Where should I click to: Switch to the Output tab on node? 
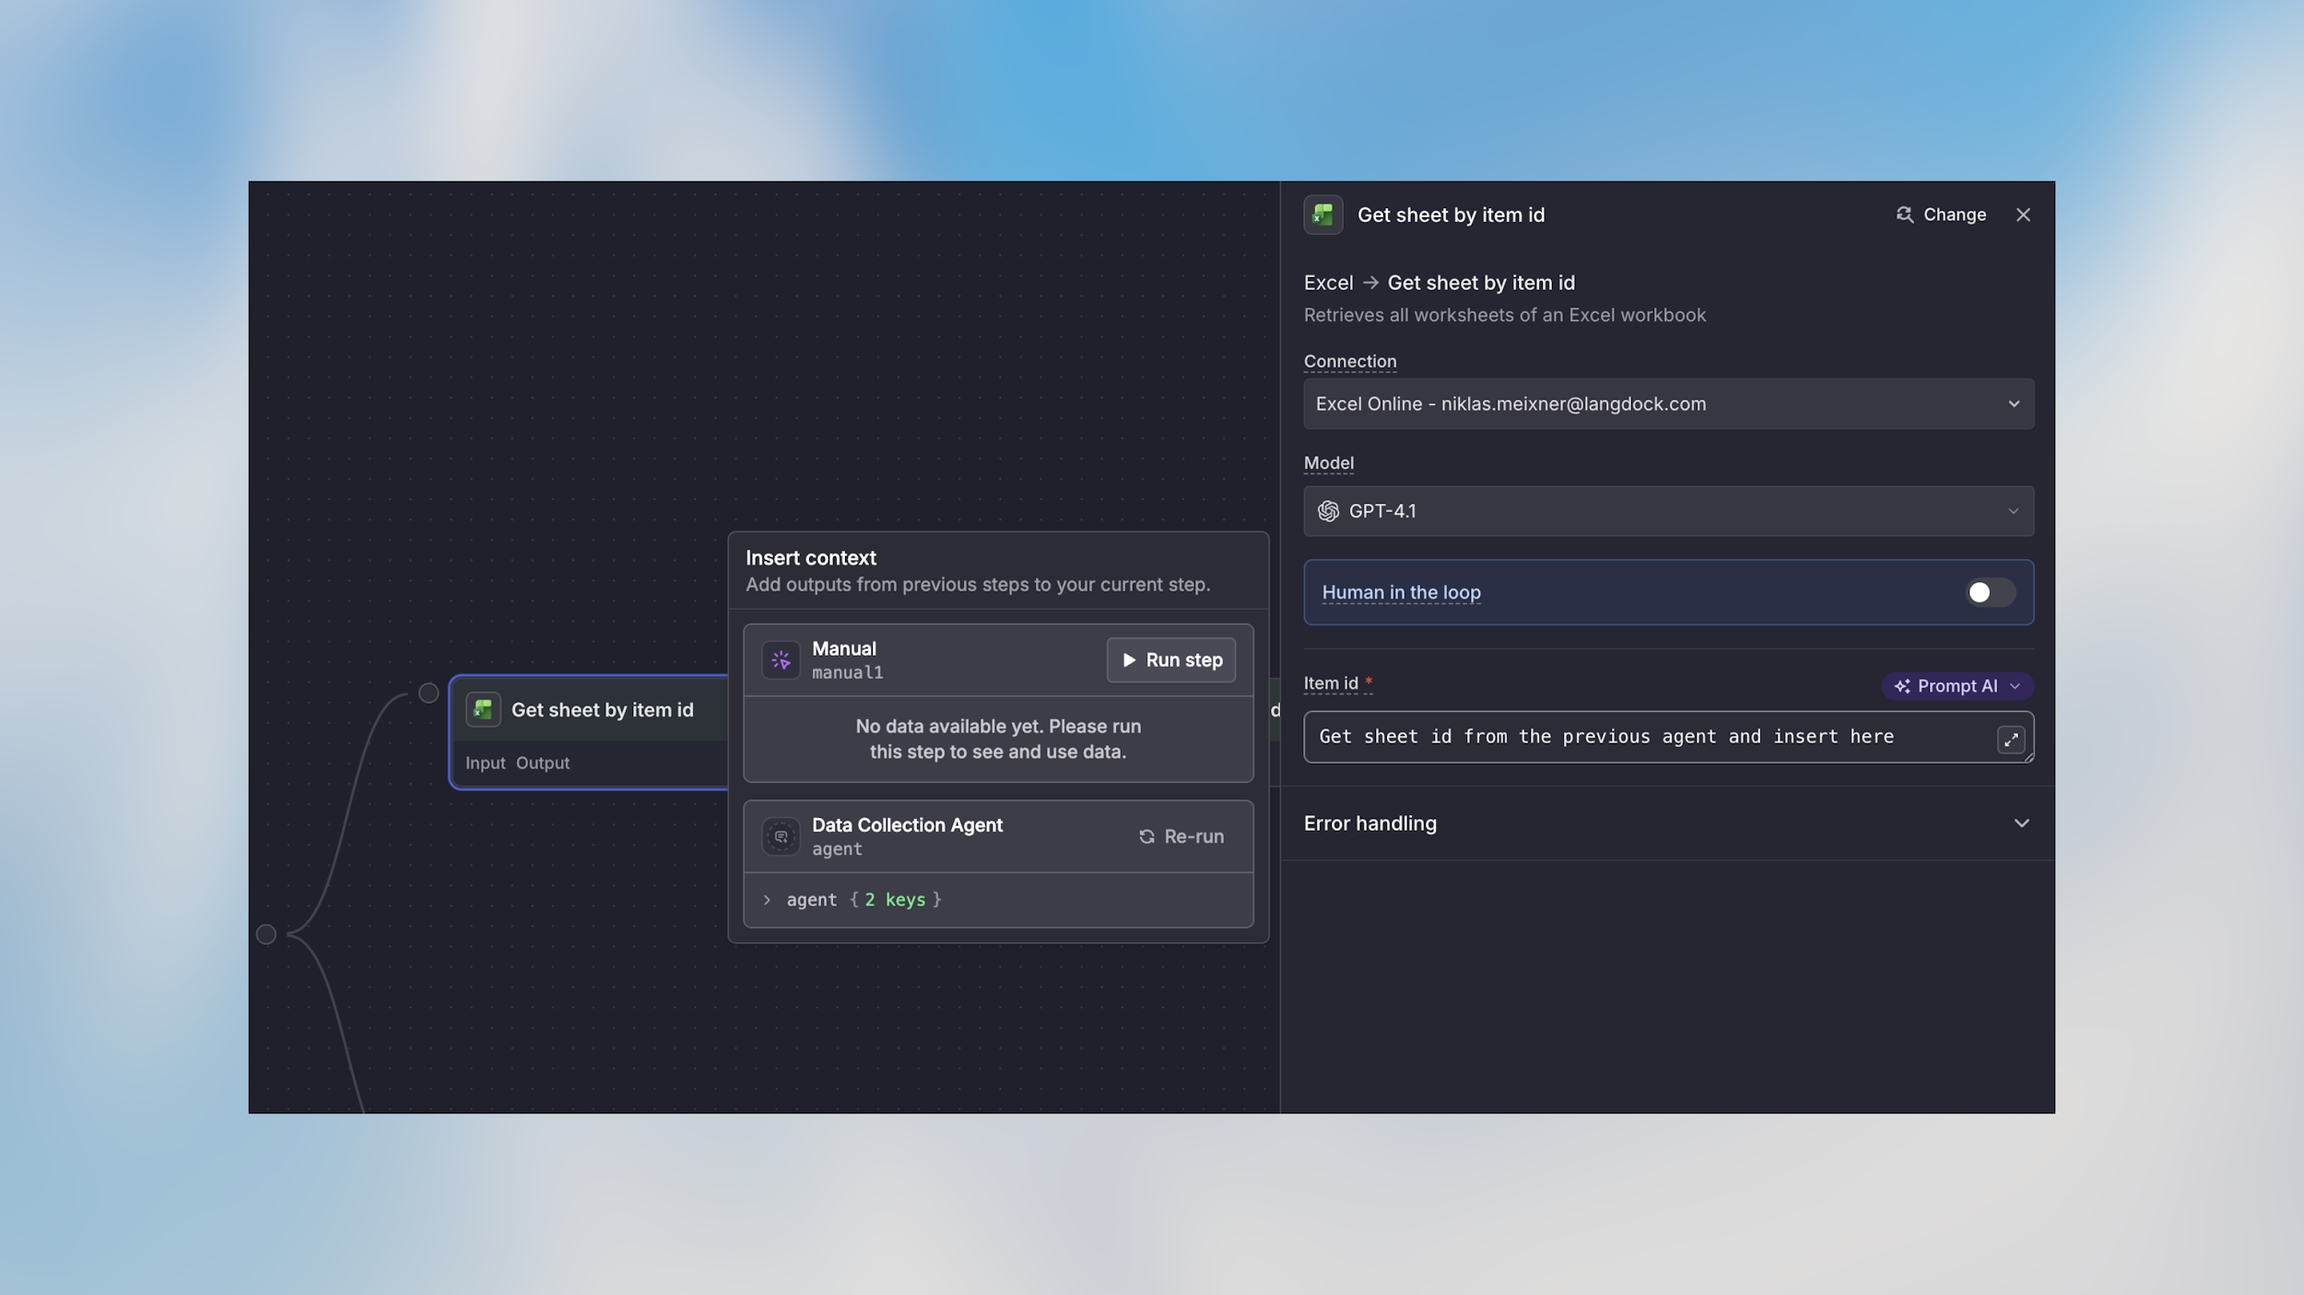[x=542, y=763]
